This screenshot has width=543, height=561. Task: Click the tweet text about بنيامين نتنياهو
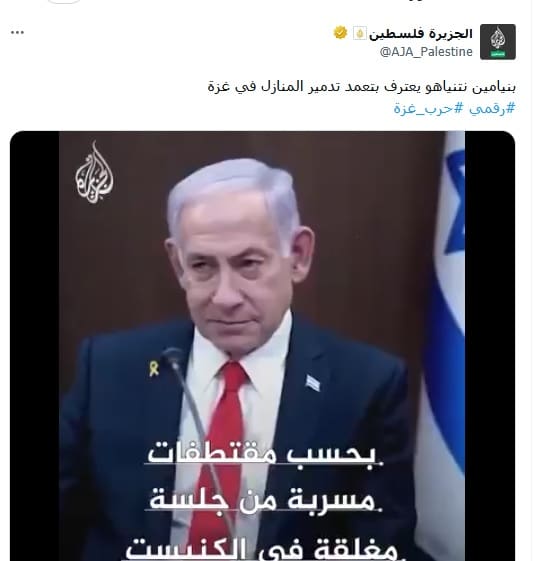coord(362,87)
